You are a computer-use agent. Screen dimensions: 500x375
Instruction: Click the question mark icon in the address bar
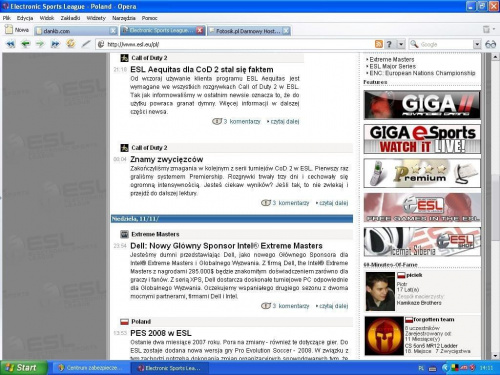[x=389, y=44]
